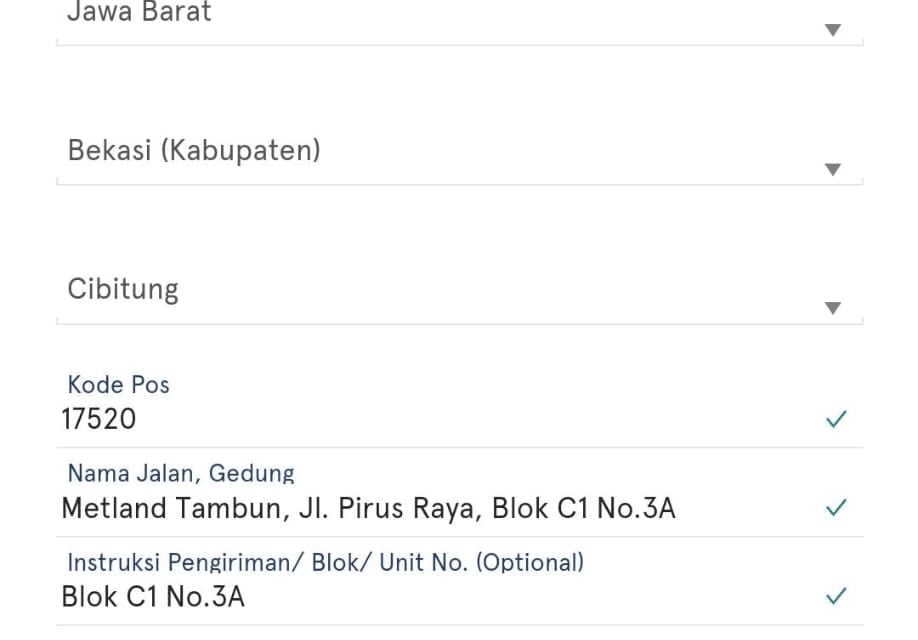
Task: Open the Cibitung district dropdown arrow
Action: pos(833,308)
